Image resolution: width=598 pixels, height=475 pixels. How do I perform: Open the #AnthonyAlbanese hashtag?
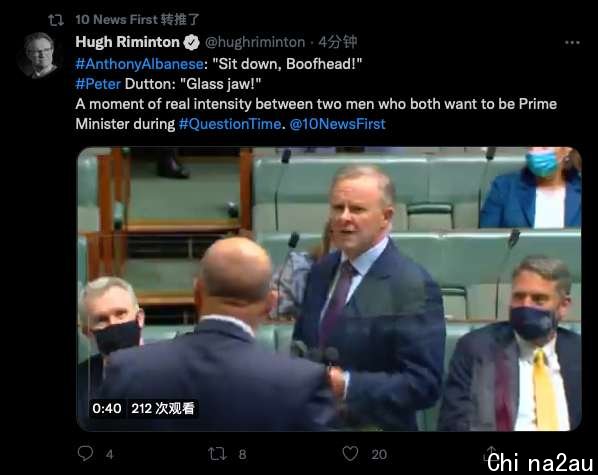139,64
